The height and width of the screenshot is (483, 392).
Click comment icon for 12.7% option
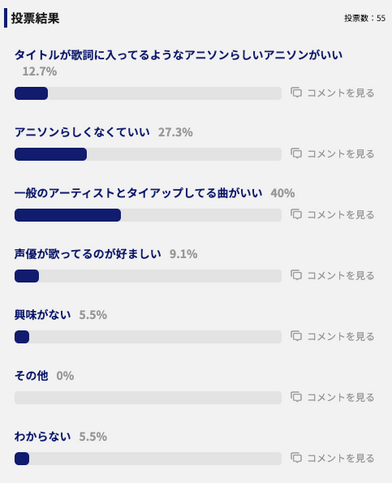(296, 92)
